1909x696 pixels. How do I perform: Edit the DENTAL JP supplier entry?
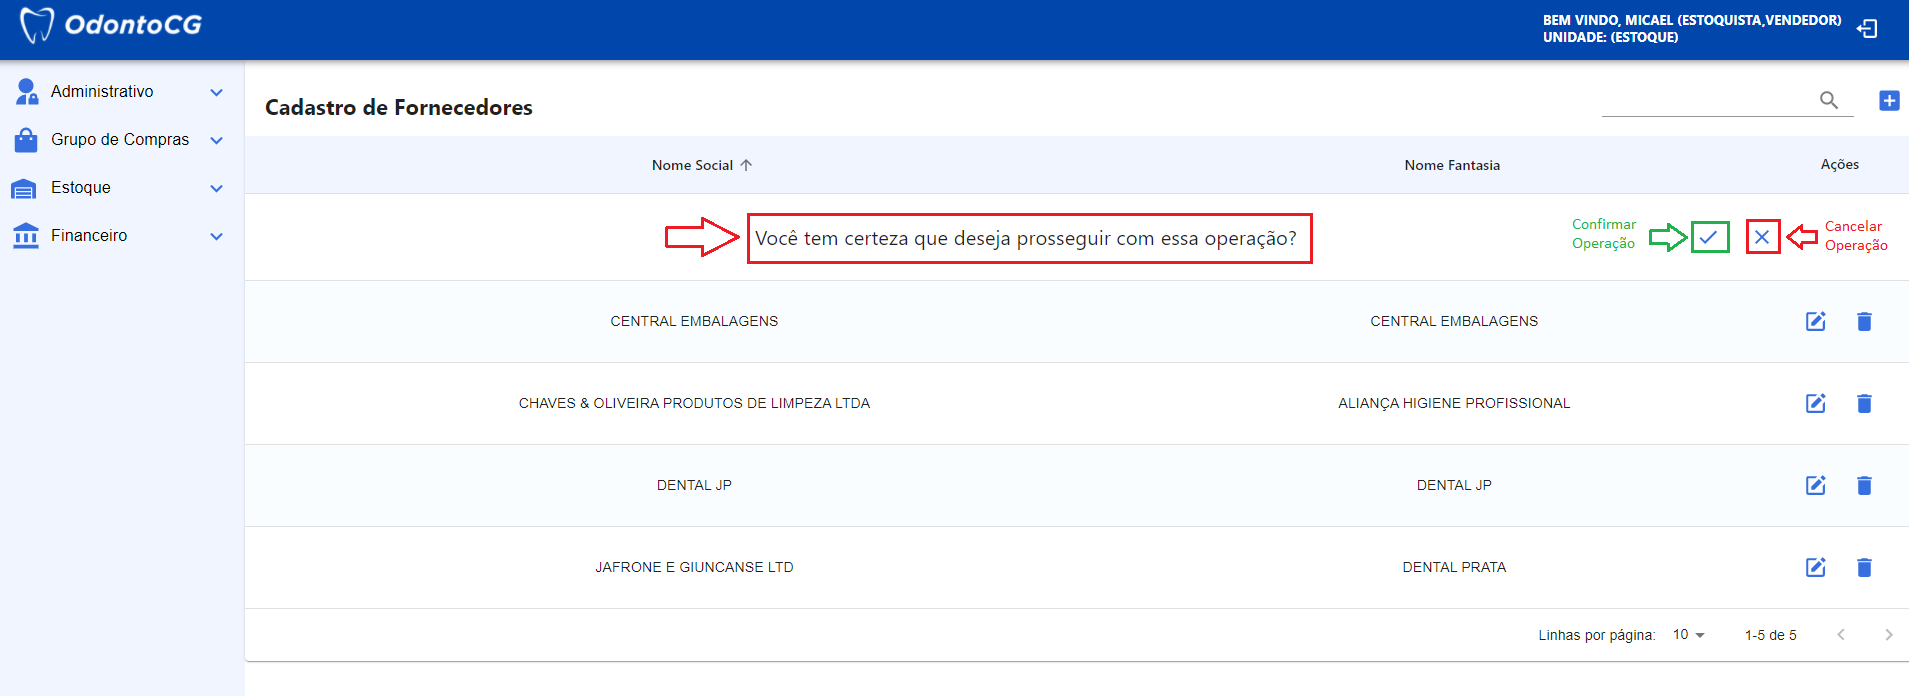point(1815,485)
